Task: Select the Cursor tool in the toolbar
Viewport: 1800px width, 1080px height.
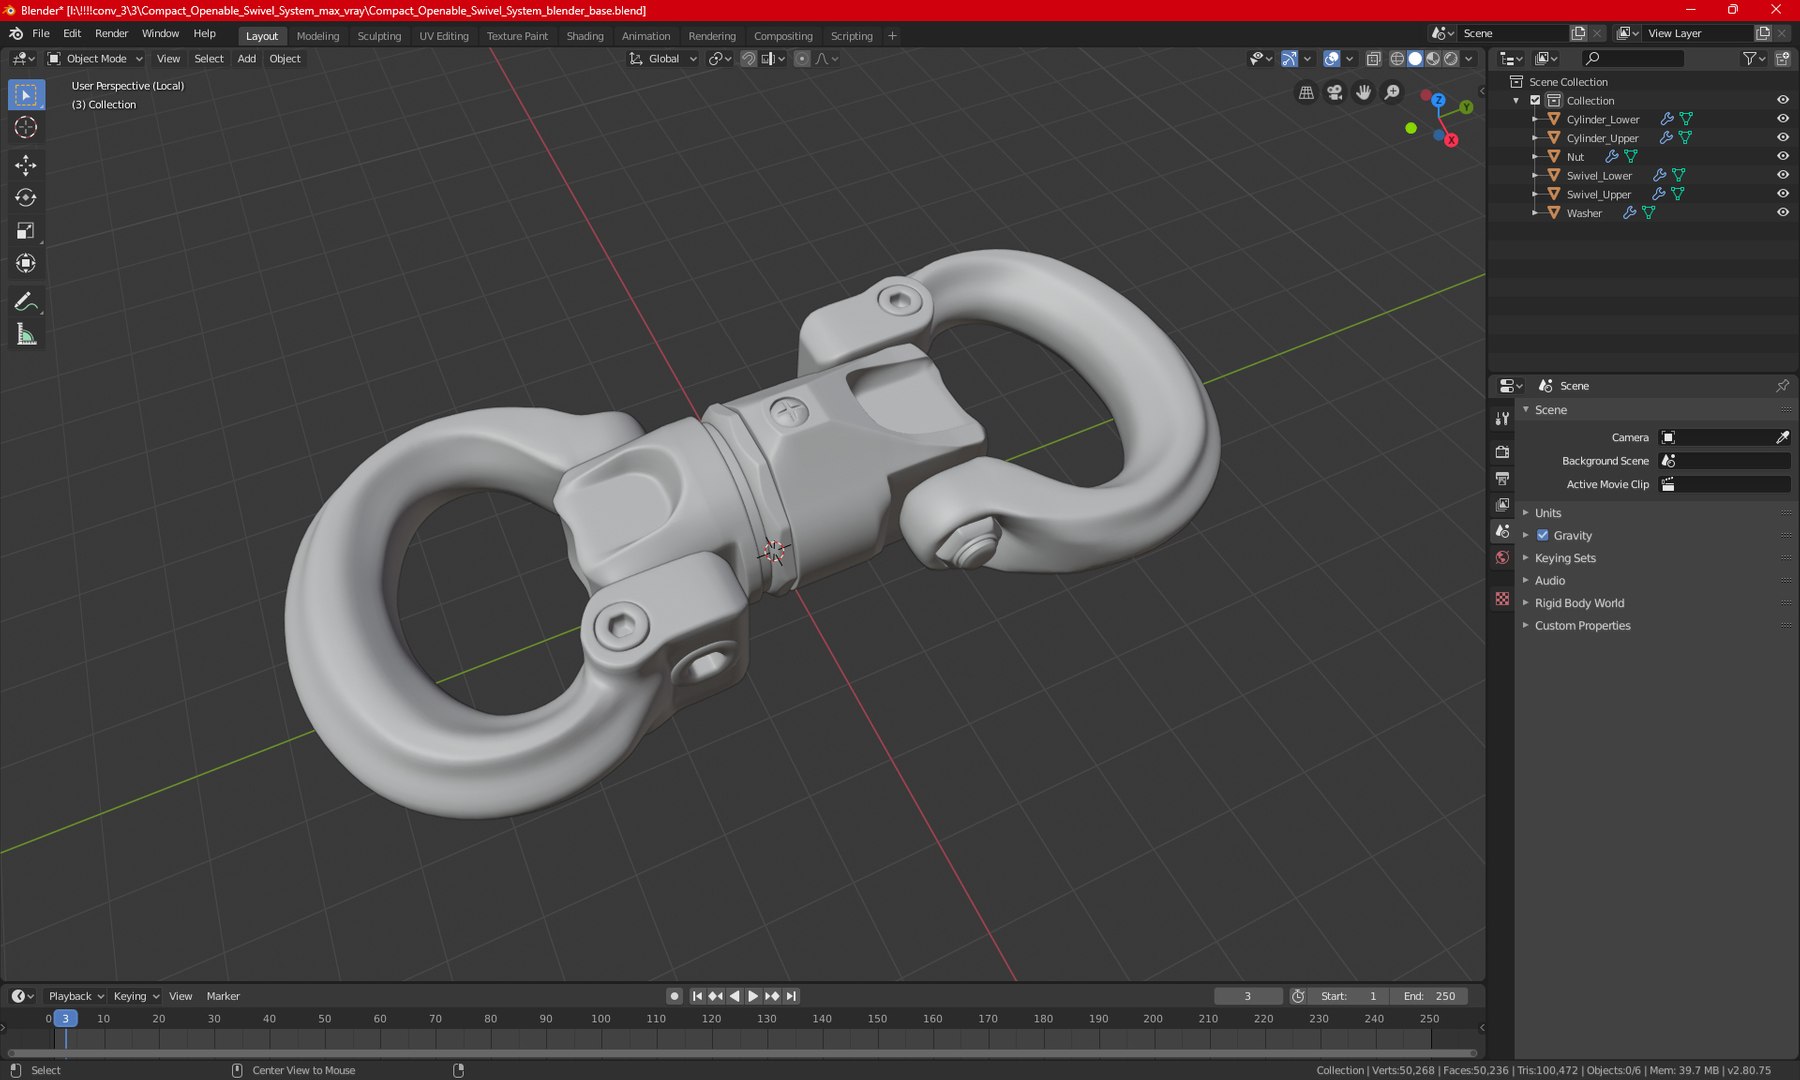Action: pyautogui.click(x=26, y=127)
